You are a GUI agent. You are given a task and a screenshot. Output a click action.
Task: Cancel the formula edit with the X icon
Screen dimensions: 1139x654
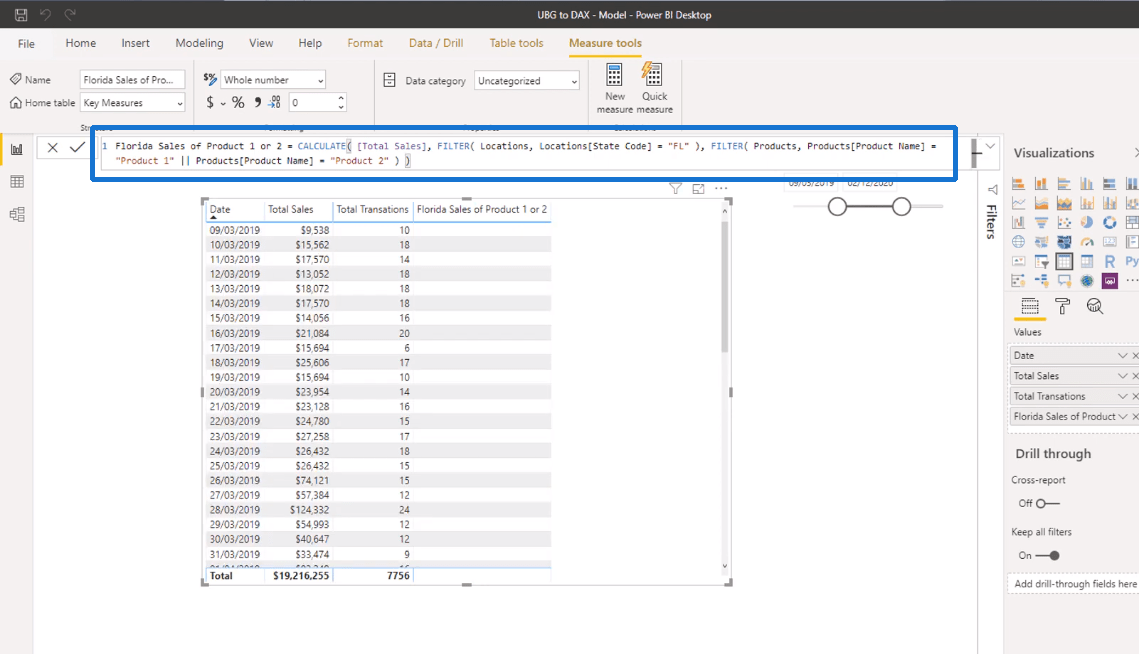click(52, 148)
